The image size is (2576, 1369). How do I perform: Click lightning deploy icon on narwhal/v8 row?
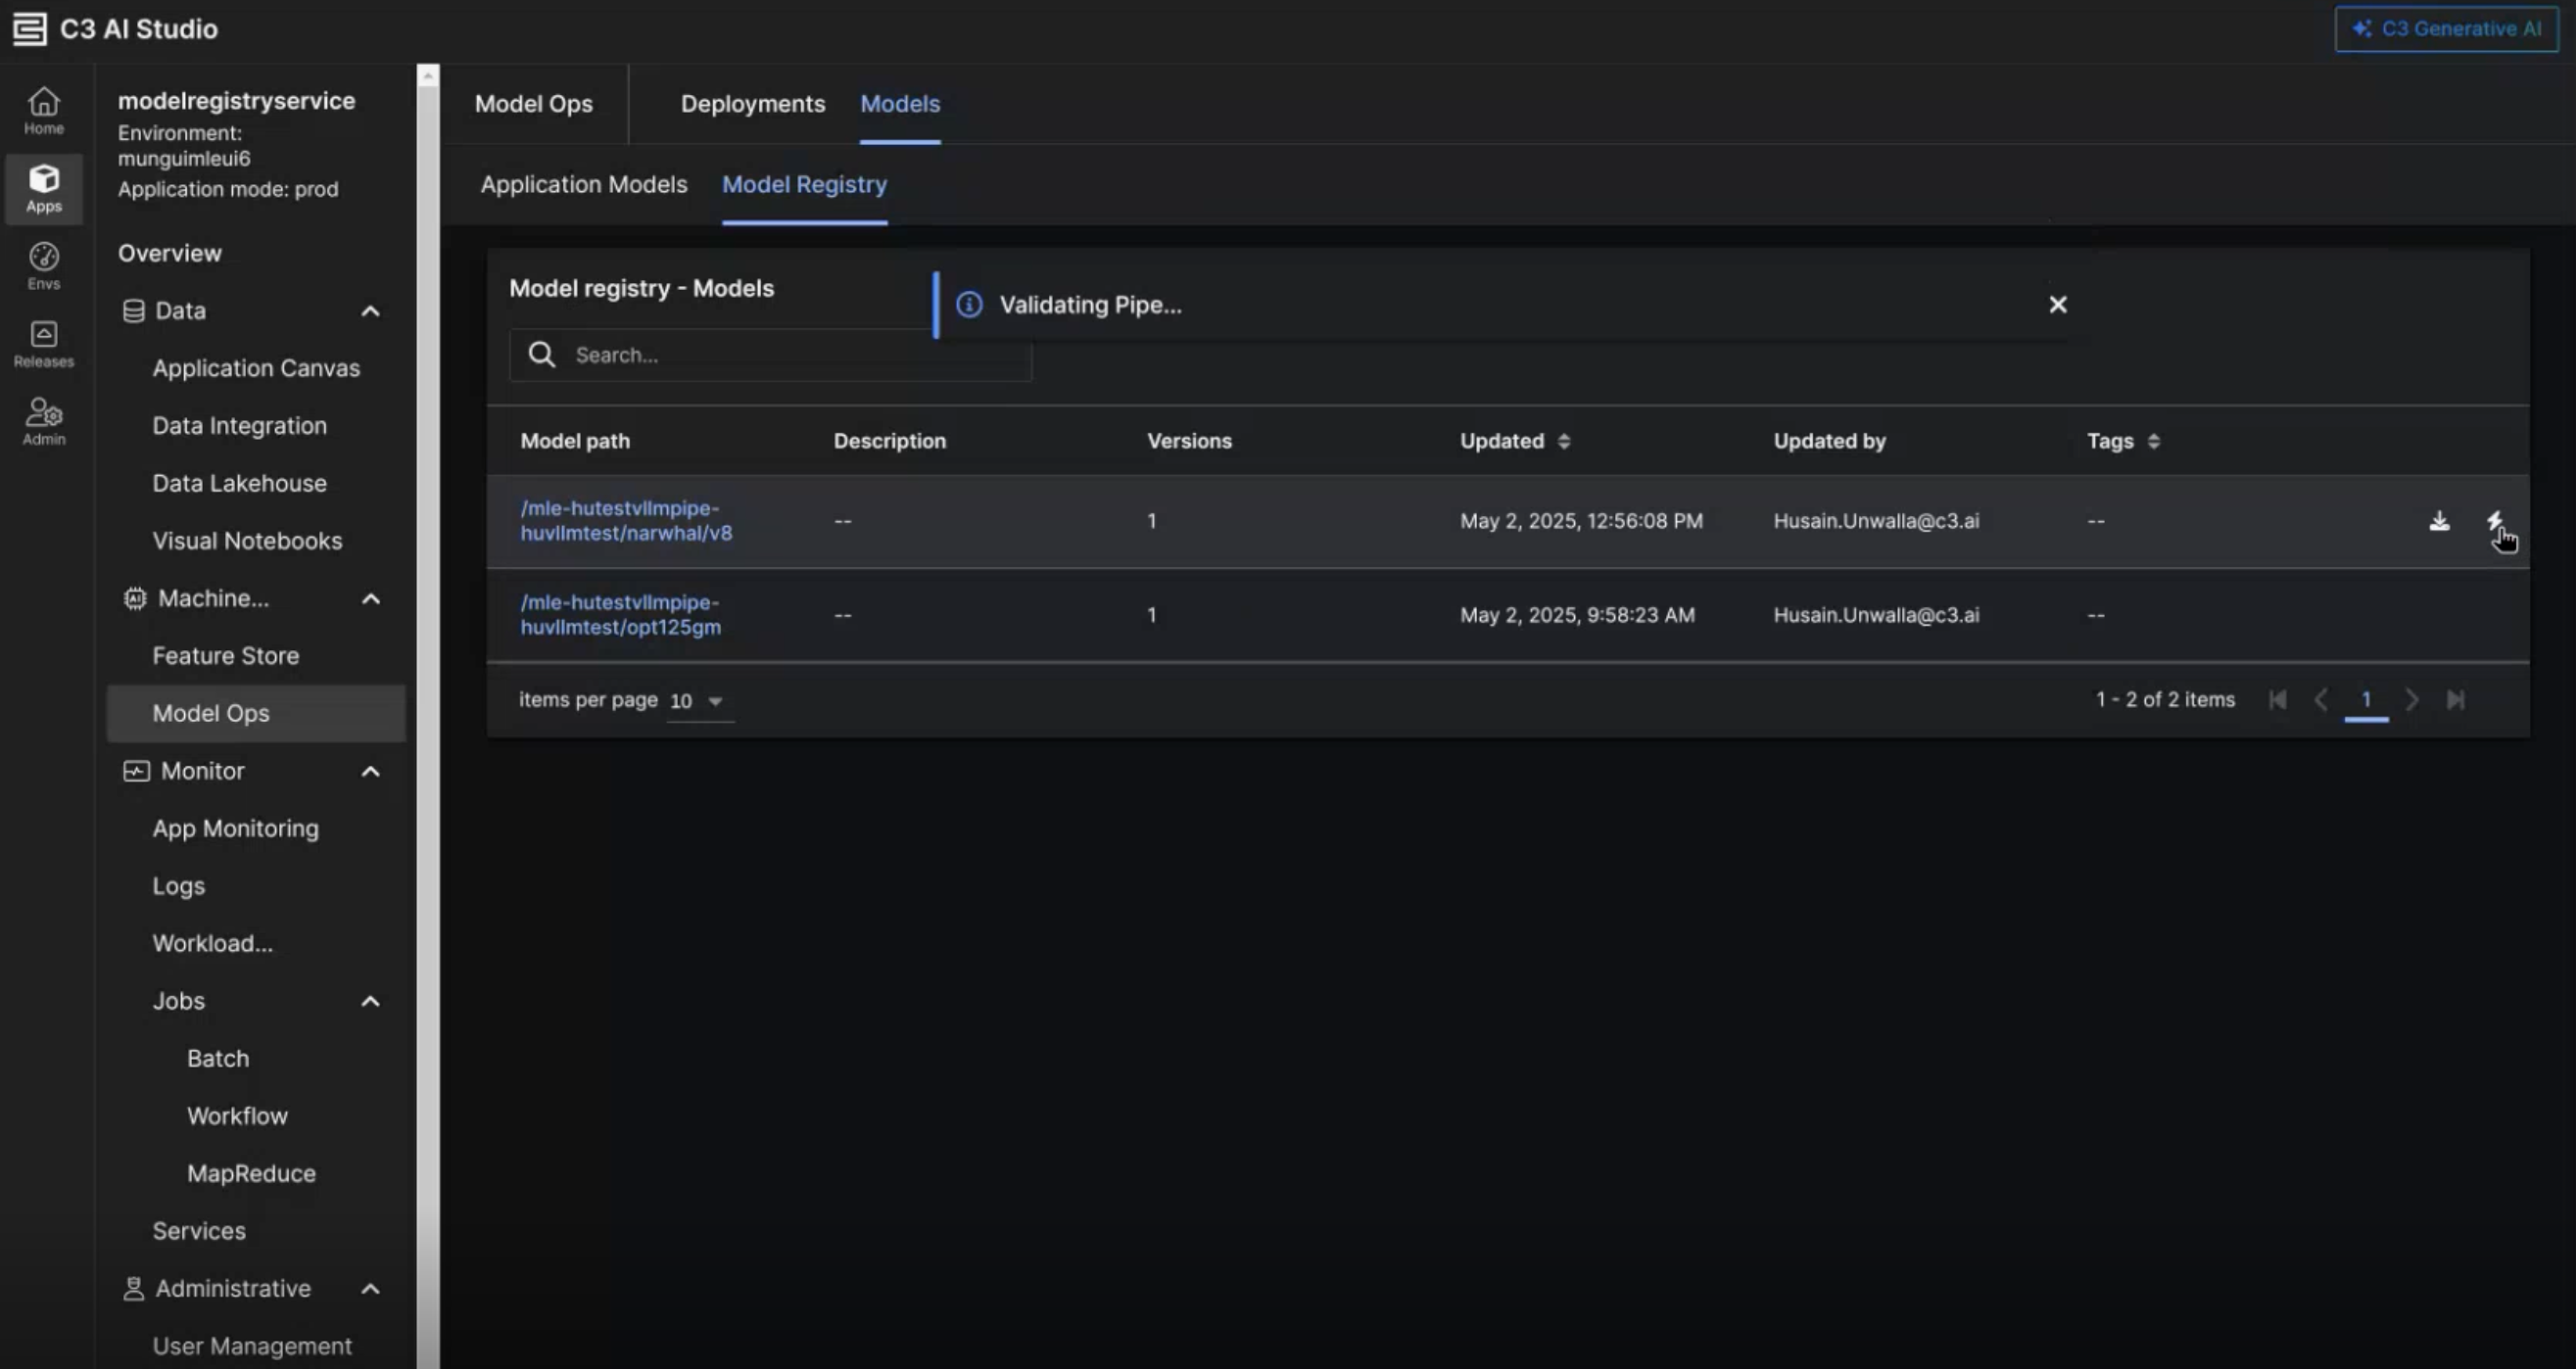2494,521
